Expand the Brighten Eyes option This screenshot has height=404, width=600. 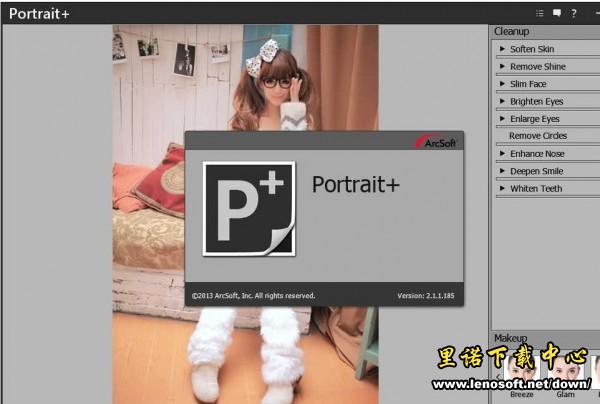(x=502, y=101)
